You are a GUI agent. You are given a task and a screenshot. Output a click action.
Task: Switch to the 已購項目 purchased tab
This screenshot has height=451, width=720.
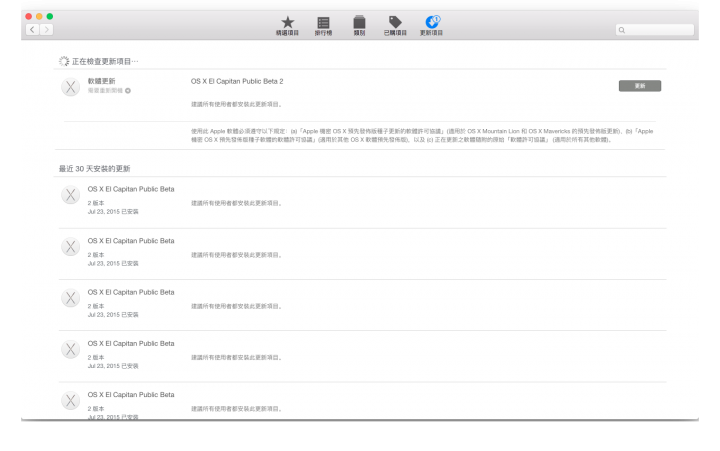[x=395, y=26]
